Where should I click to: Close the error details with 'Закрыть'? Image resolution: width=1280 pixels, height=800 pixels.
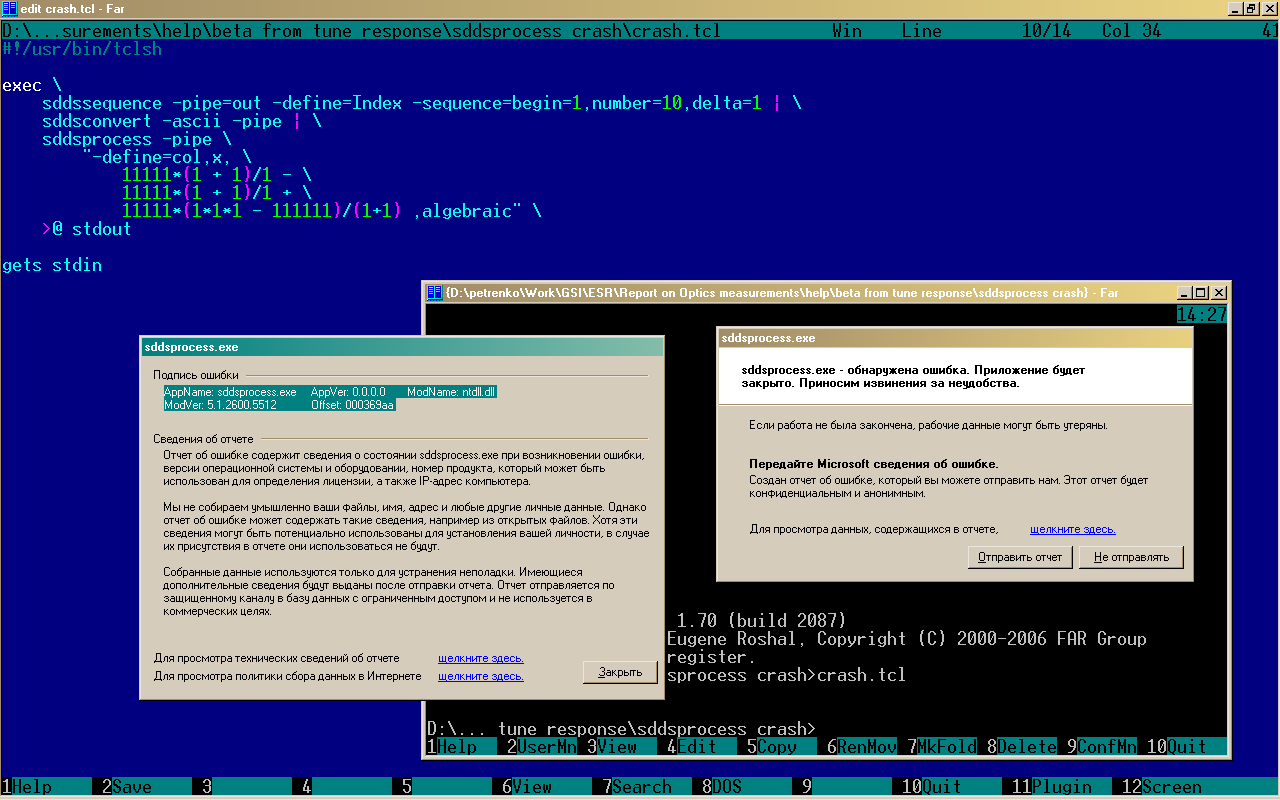point(620,672)
